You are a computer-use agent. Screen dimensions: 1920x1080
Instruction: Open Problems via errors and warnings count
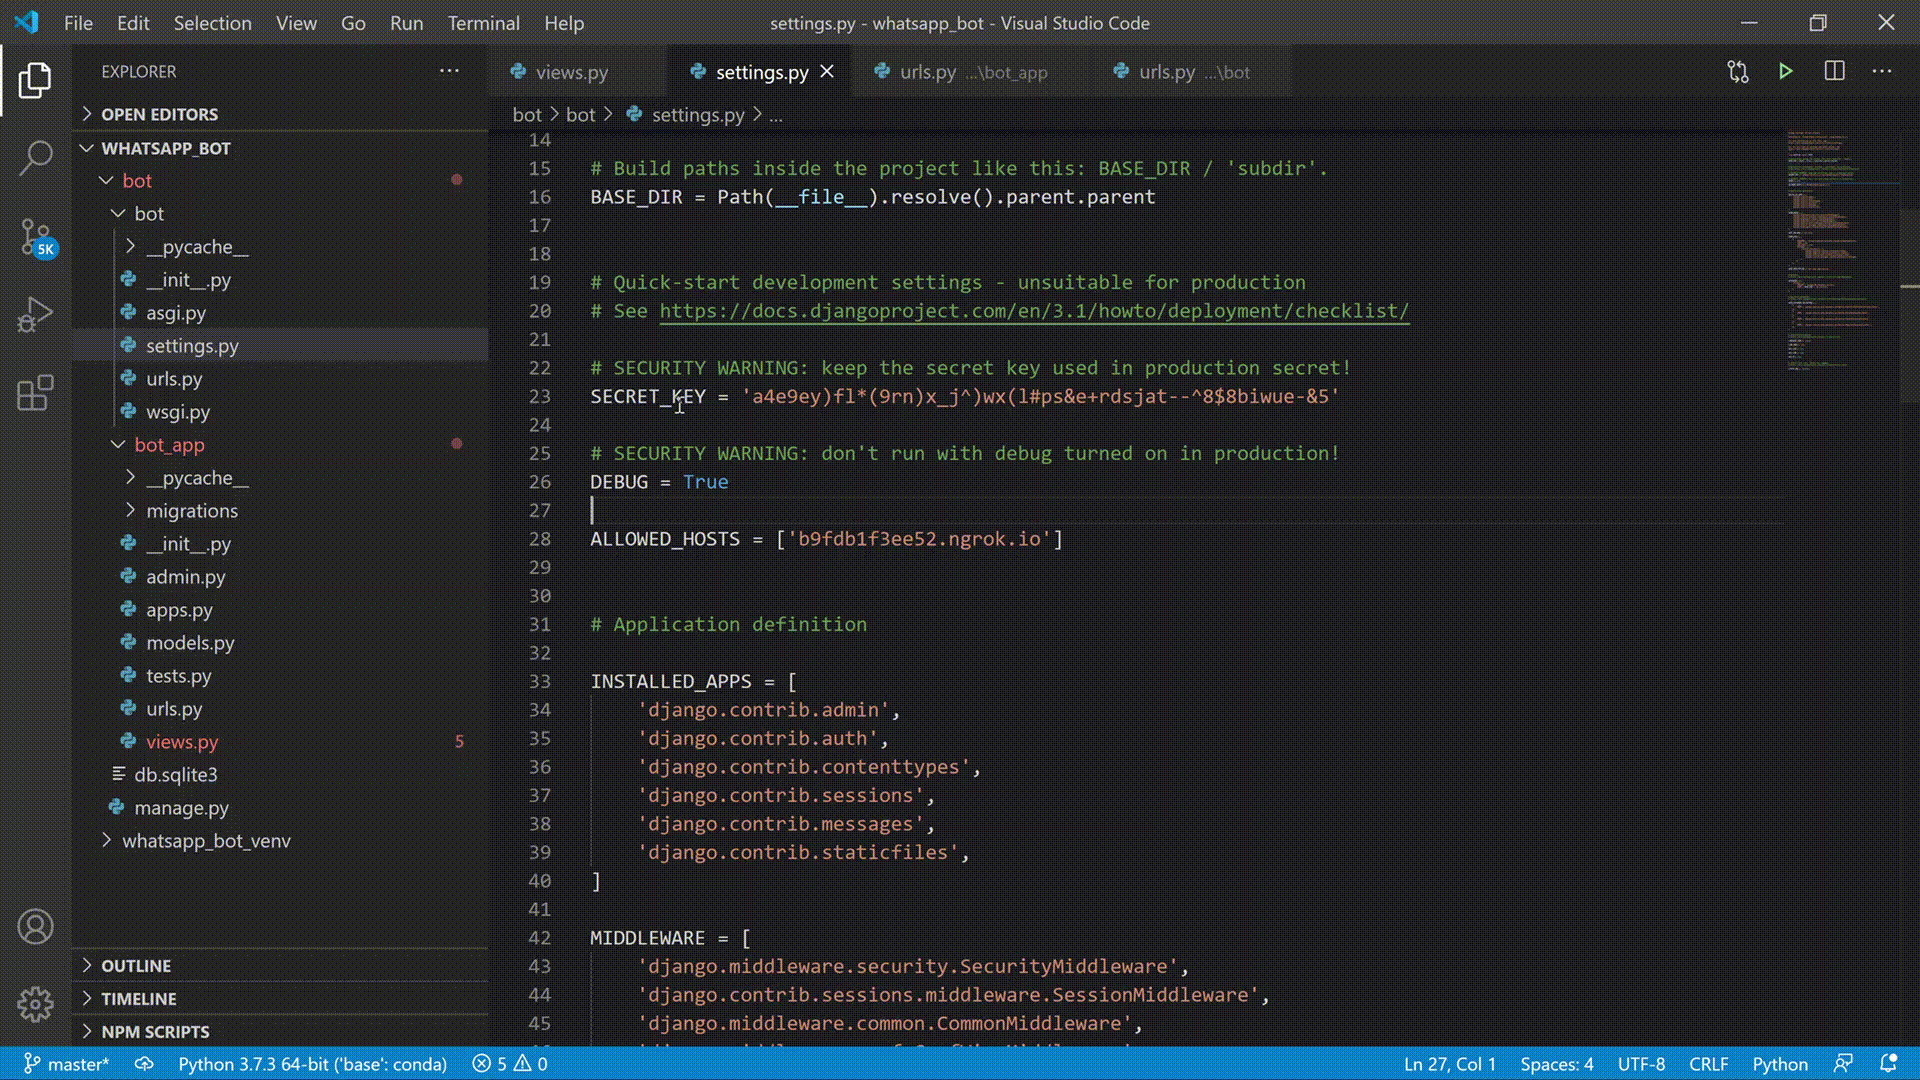pos(510,1064)
